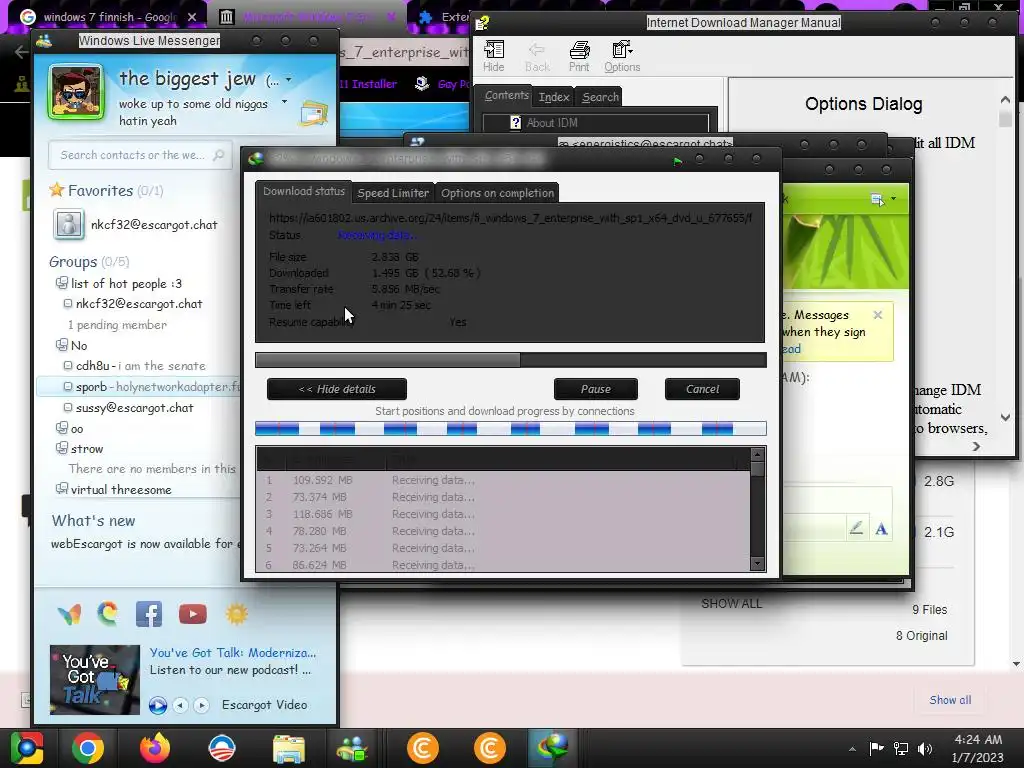The width and height of the screenshot is (1024, 768).
Task: Play the Escargot Video podcast
Action: 157,705
